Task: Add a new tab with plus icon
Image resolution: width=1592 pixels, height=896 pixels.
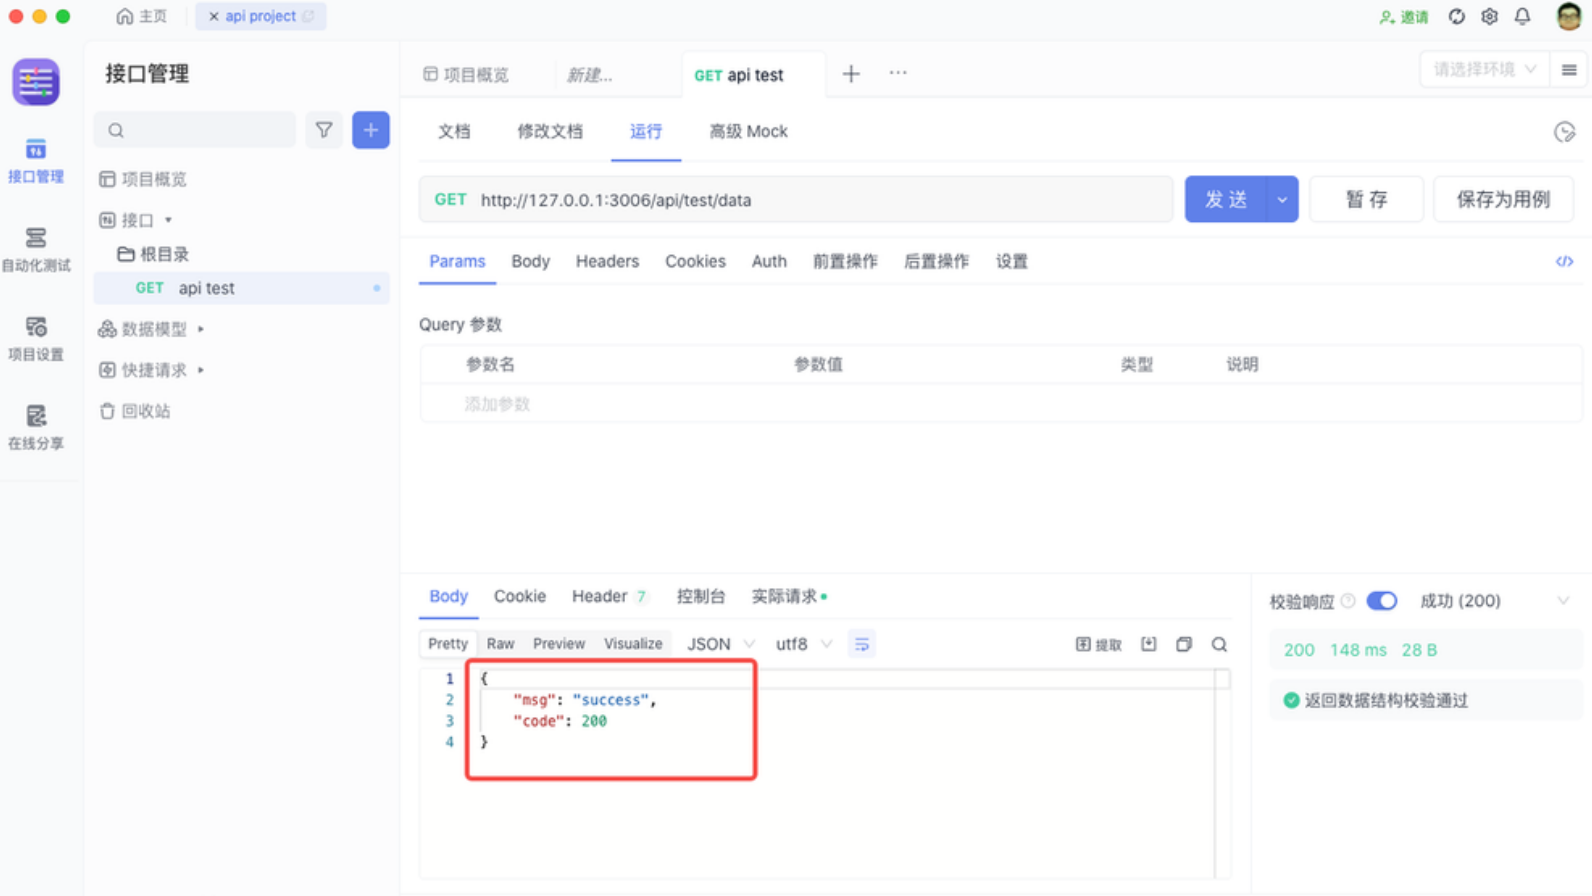Action: click(851, 74)
